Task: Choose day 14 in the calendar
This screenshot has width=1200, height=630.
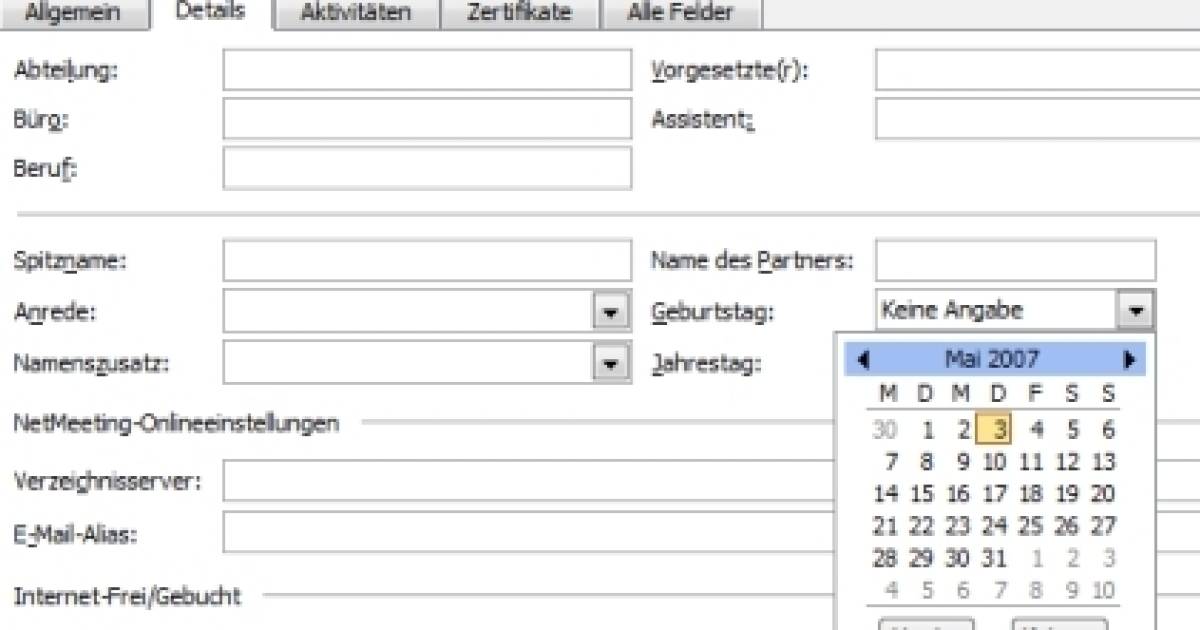Action: (x=886, y=494)
